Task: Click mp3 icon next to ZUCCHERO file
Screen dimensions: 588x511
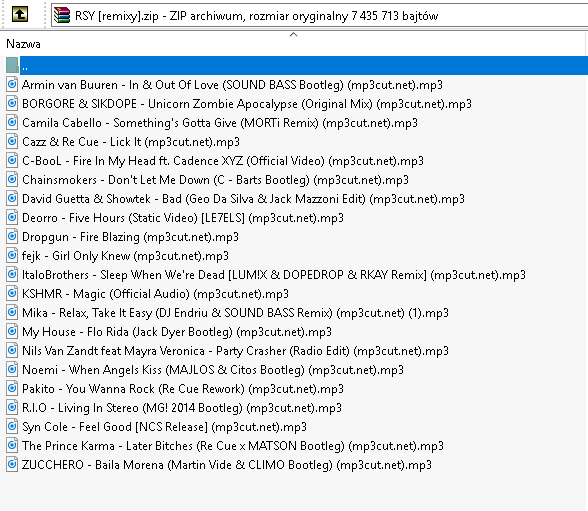Action: click(12, 465)
